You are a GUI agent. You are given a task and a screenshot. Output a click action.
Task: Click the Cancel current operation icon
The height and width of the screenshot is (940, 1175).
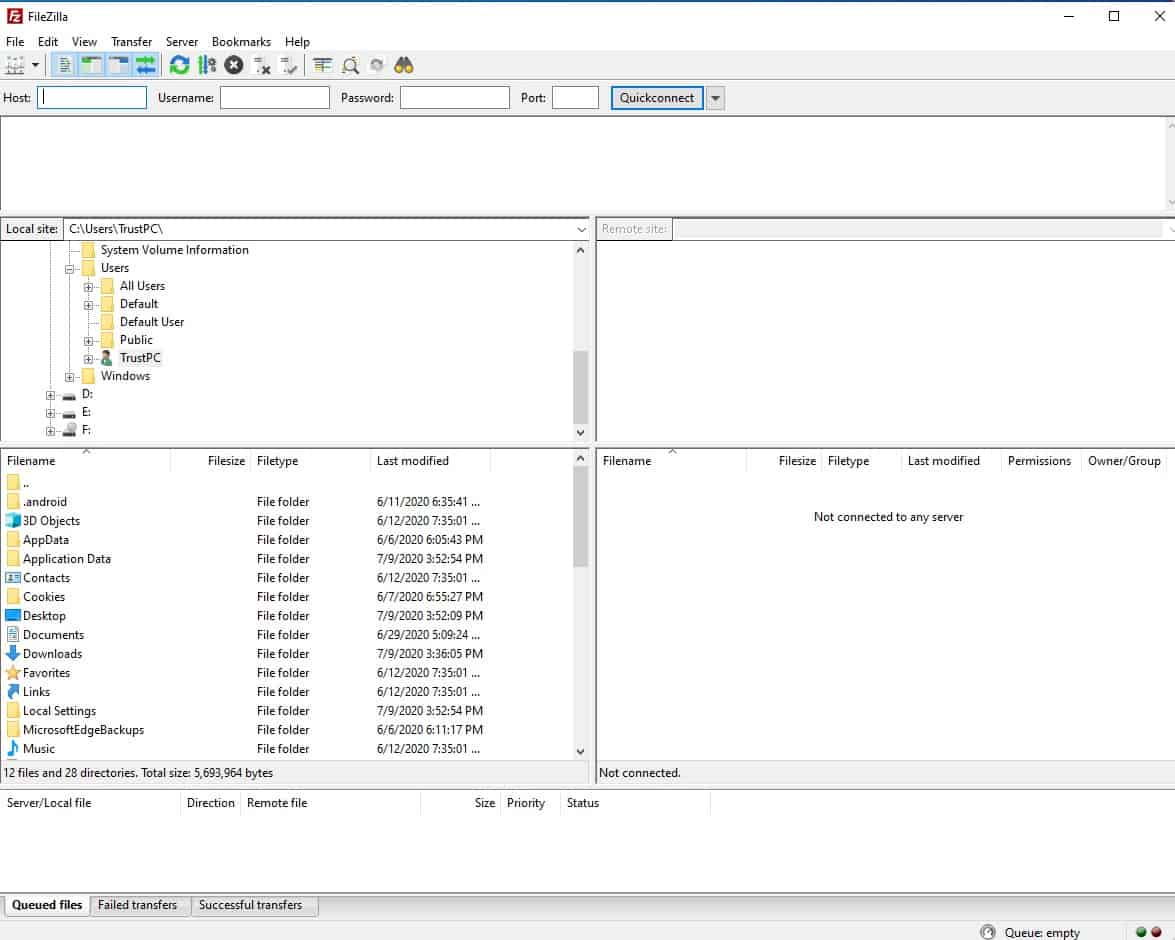[234, 66]
